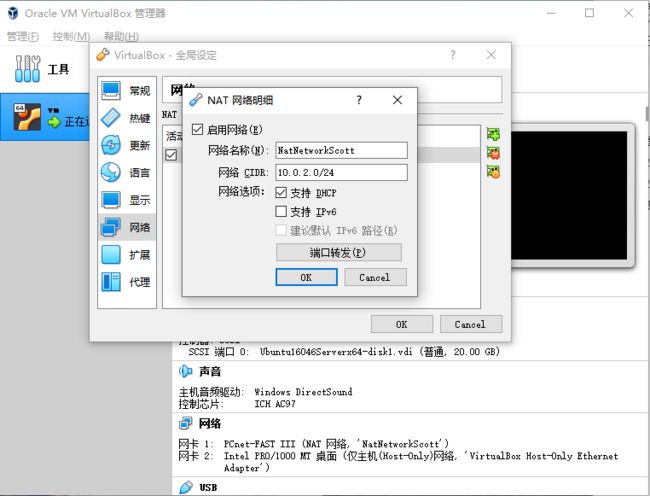Select the 网络 (Network) settings icon
The width and height of the screenshot is (650, 496).
[x=111, y=227]
